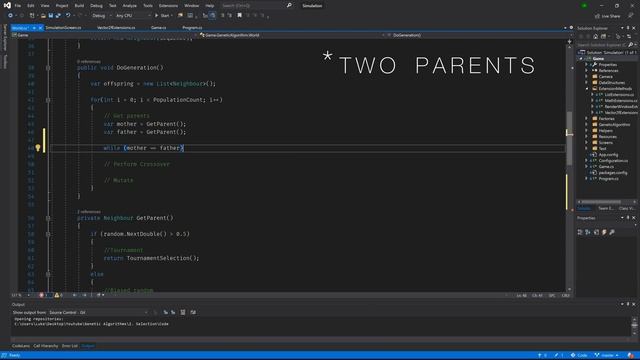Switch to the Vector2fExtensions.cs tab

tap(116, 28)
